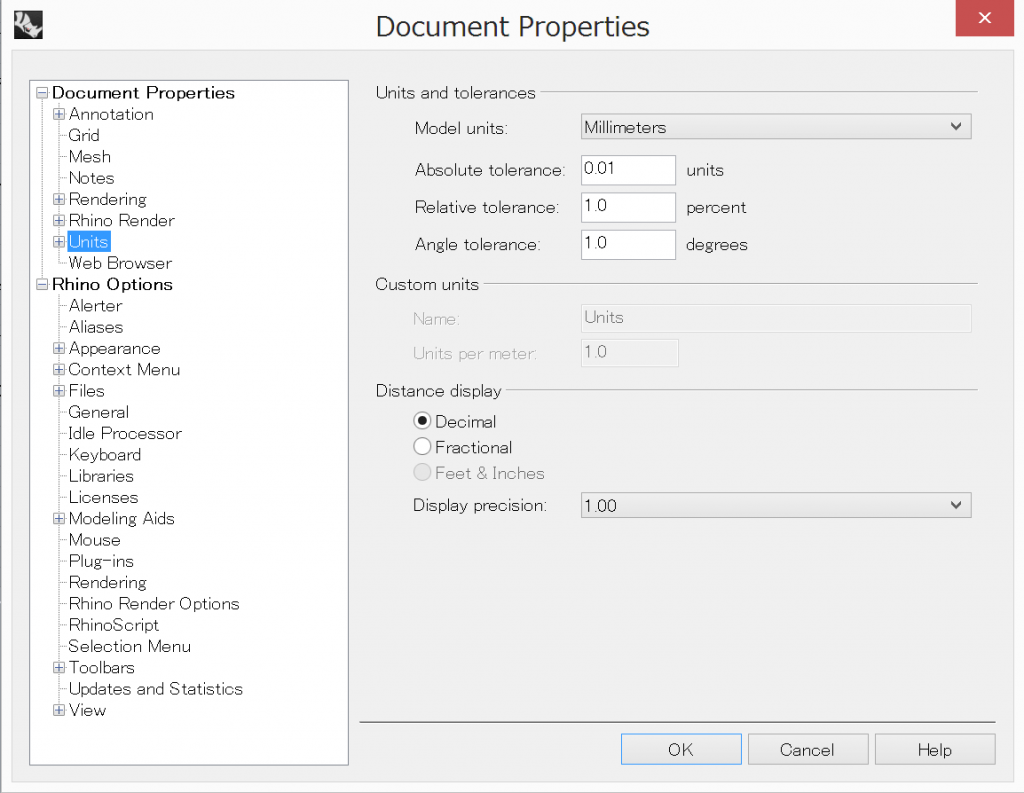Open the Rhino Render Options page
This screenshot has height=793, width=1024.
[x=154, y=604]
